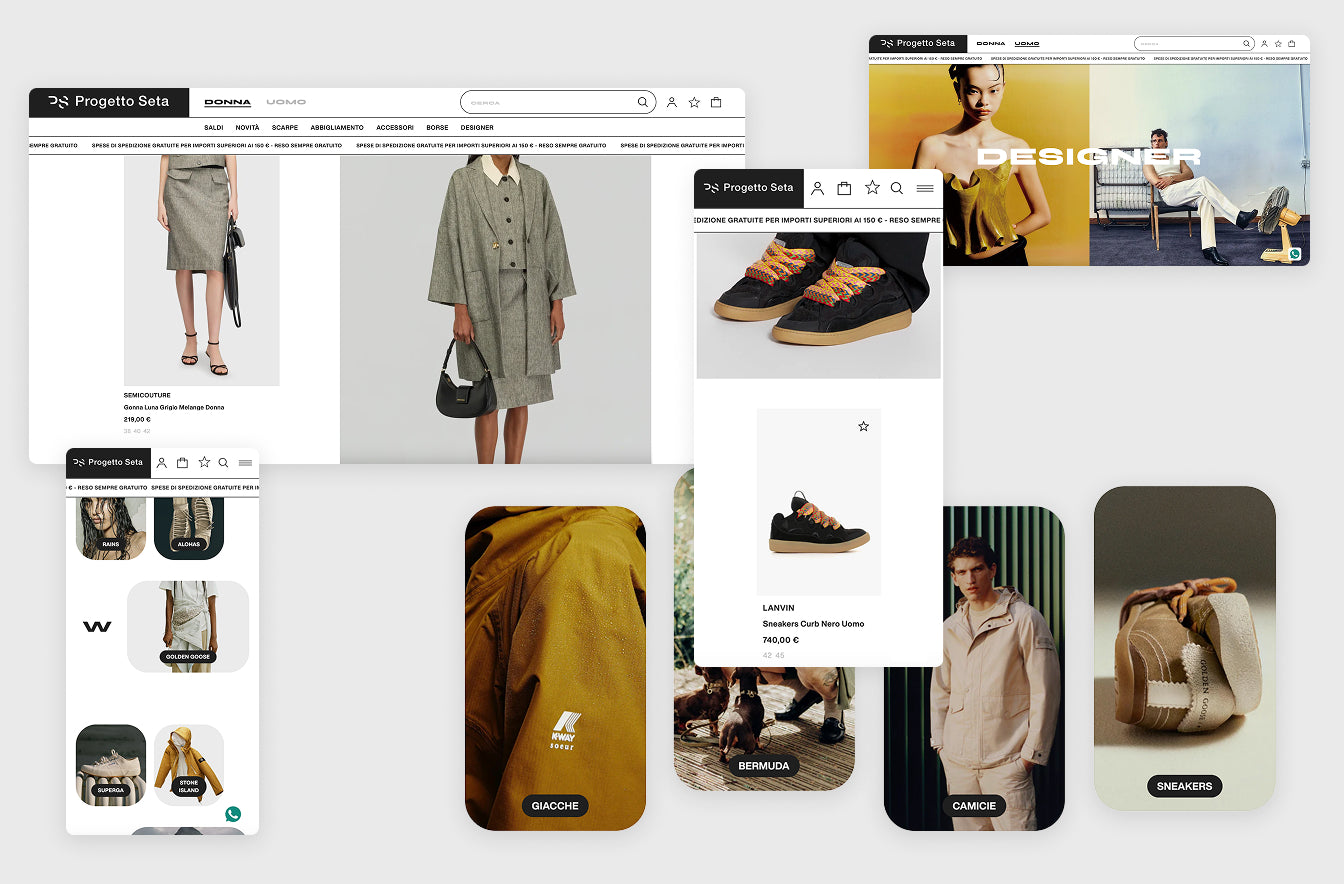Open shopping bag in Lanvin mobile view

point(844,188)
